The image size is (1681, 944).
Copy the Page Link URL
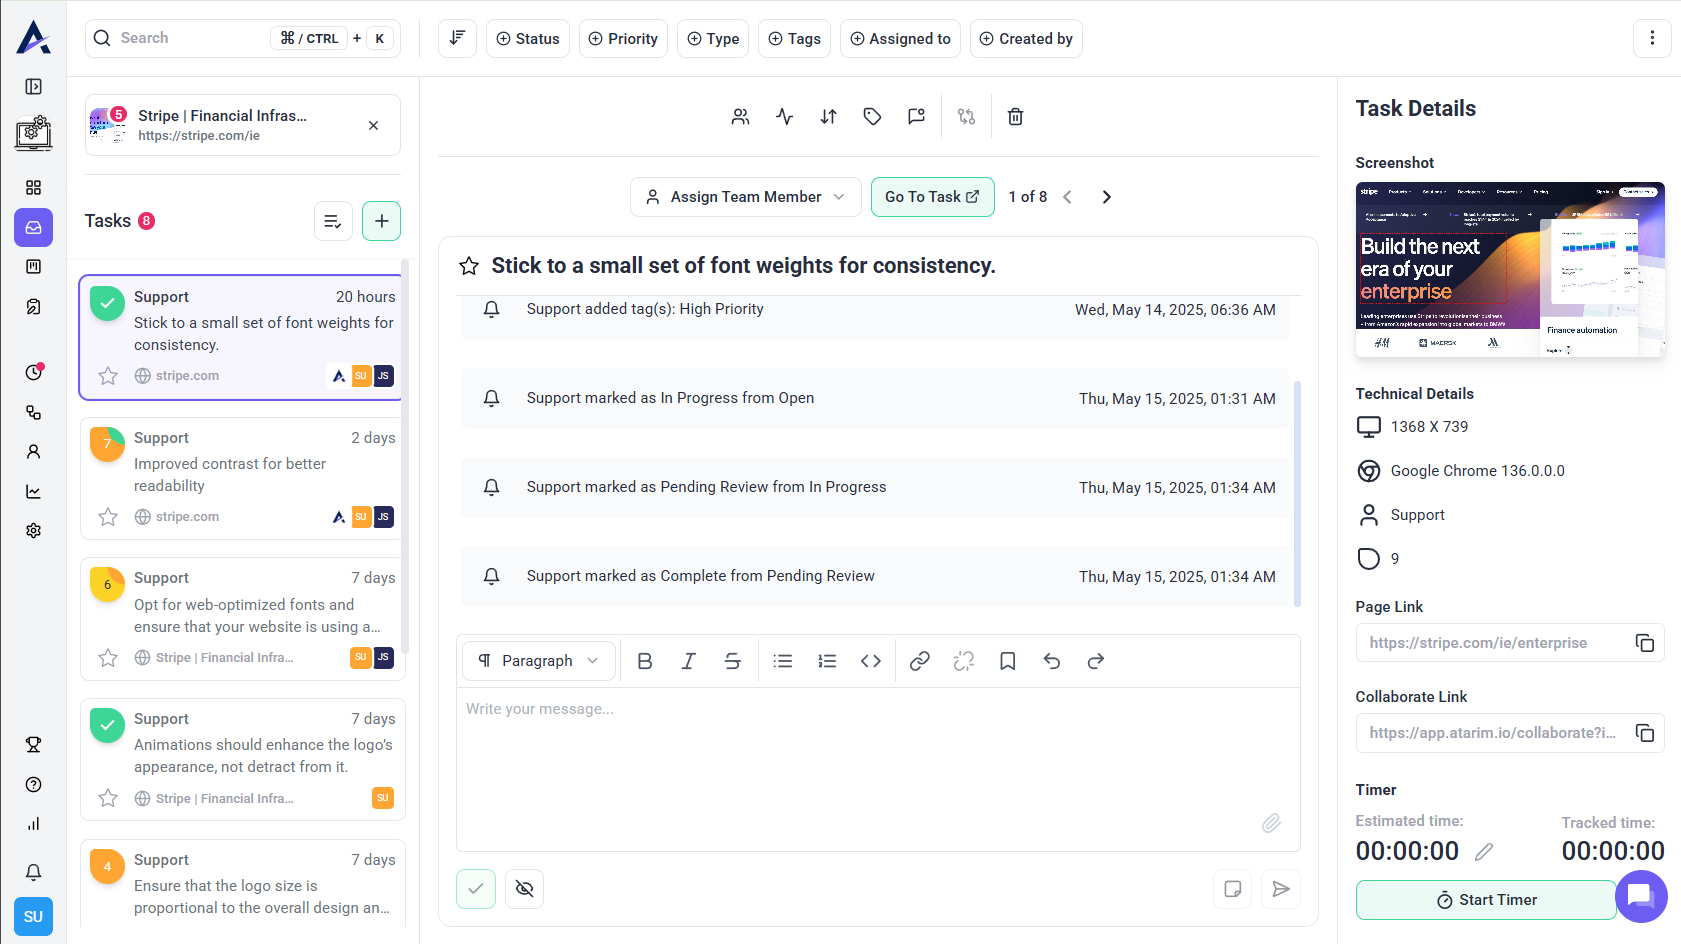1644,643
